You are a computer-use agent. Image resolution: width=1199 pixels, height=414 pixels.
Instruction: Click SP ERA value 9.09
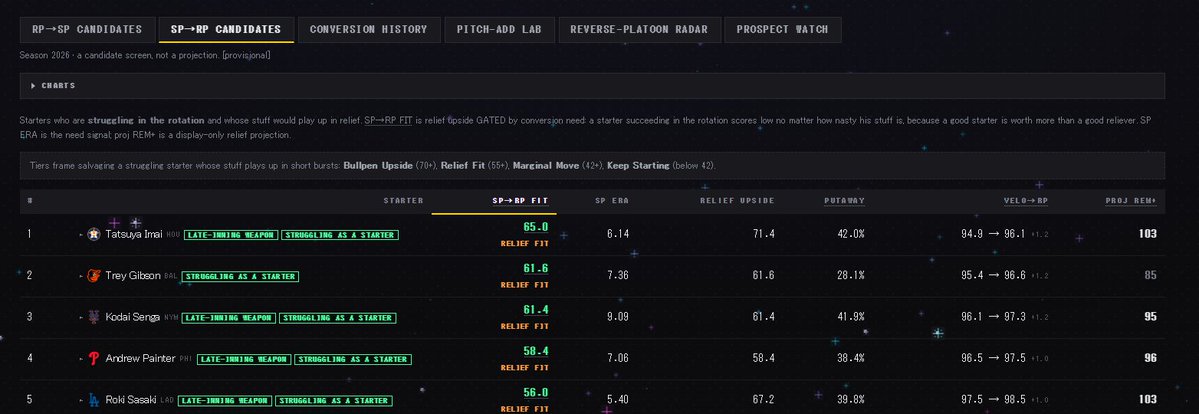(618, 317)
